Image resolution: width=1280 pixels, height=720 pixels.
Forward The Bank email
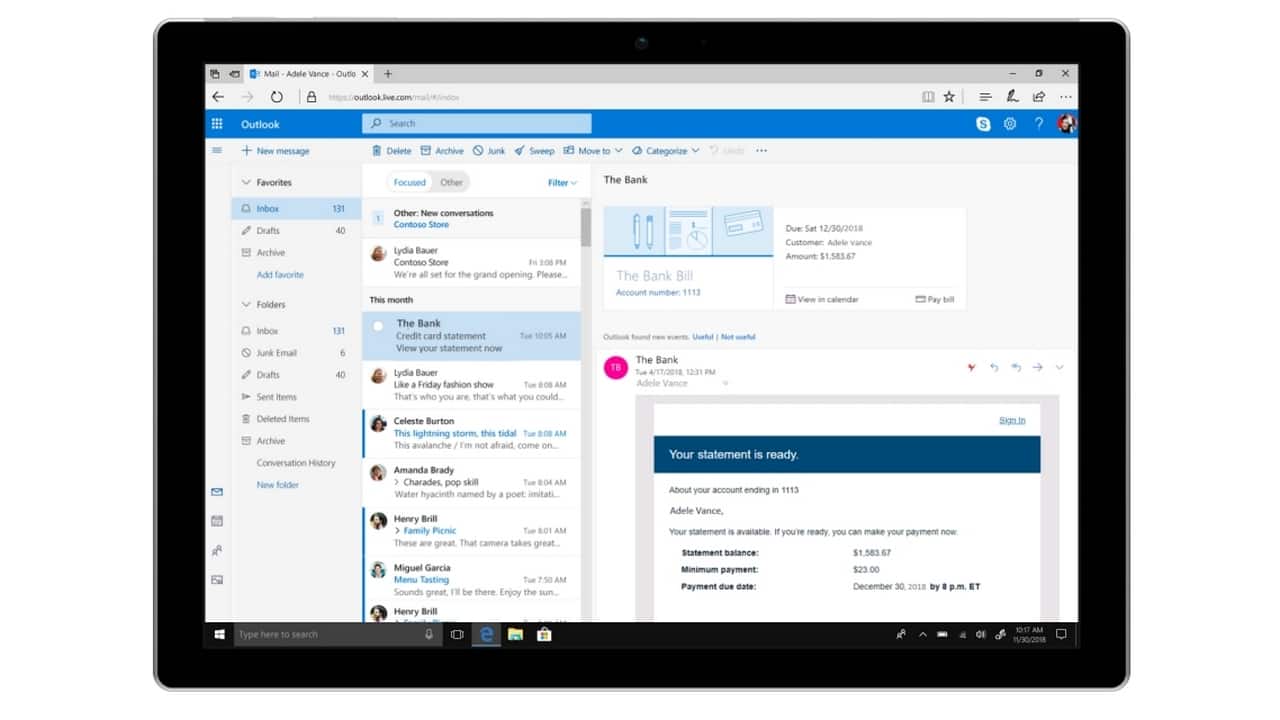coord(1037,367)
